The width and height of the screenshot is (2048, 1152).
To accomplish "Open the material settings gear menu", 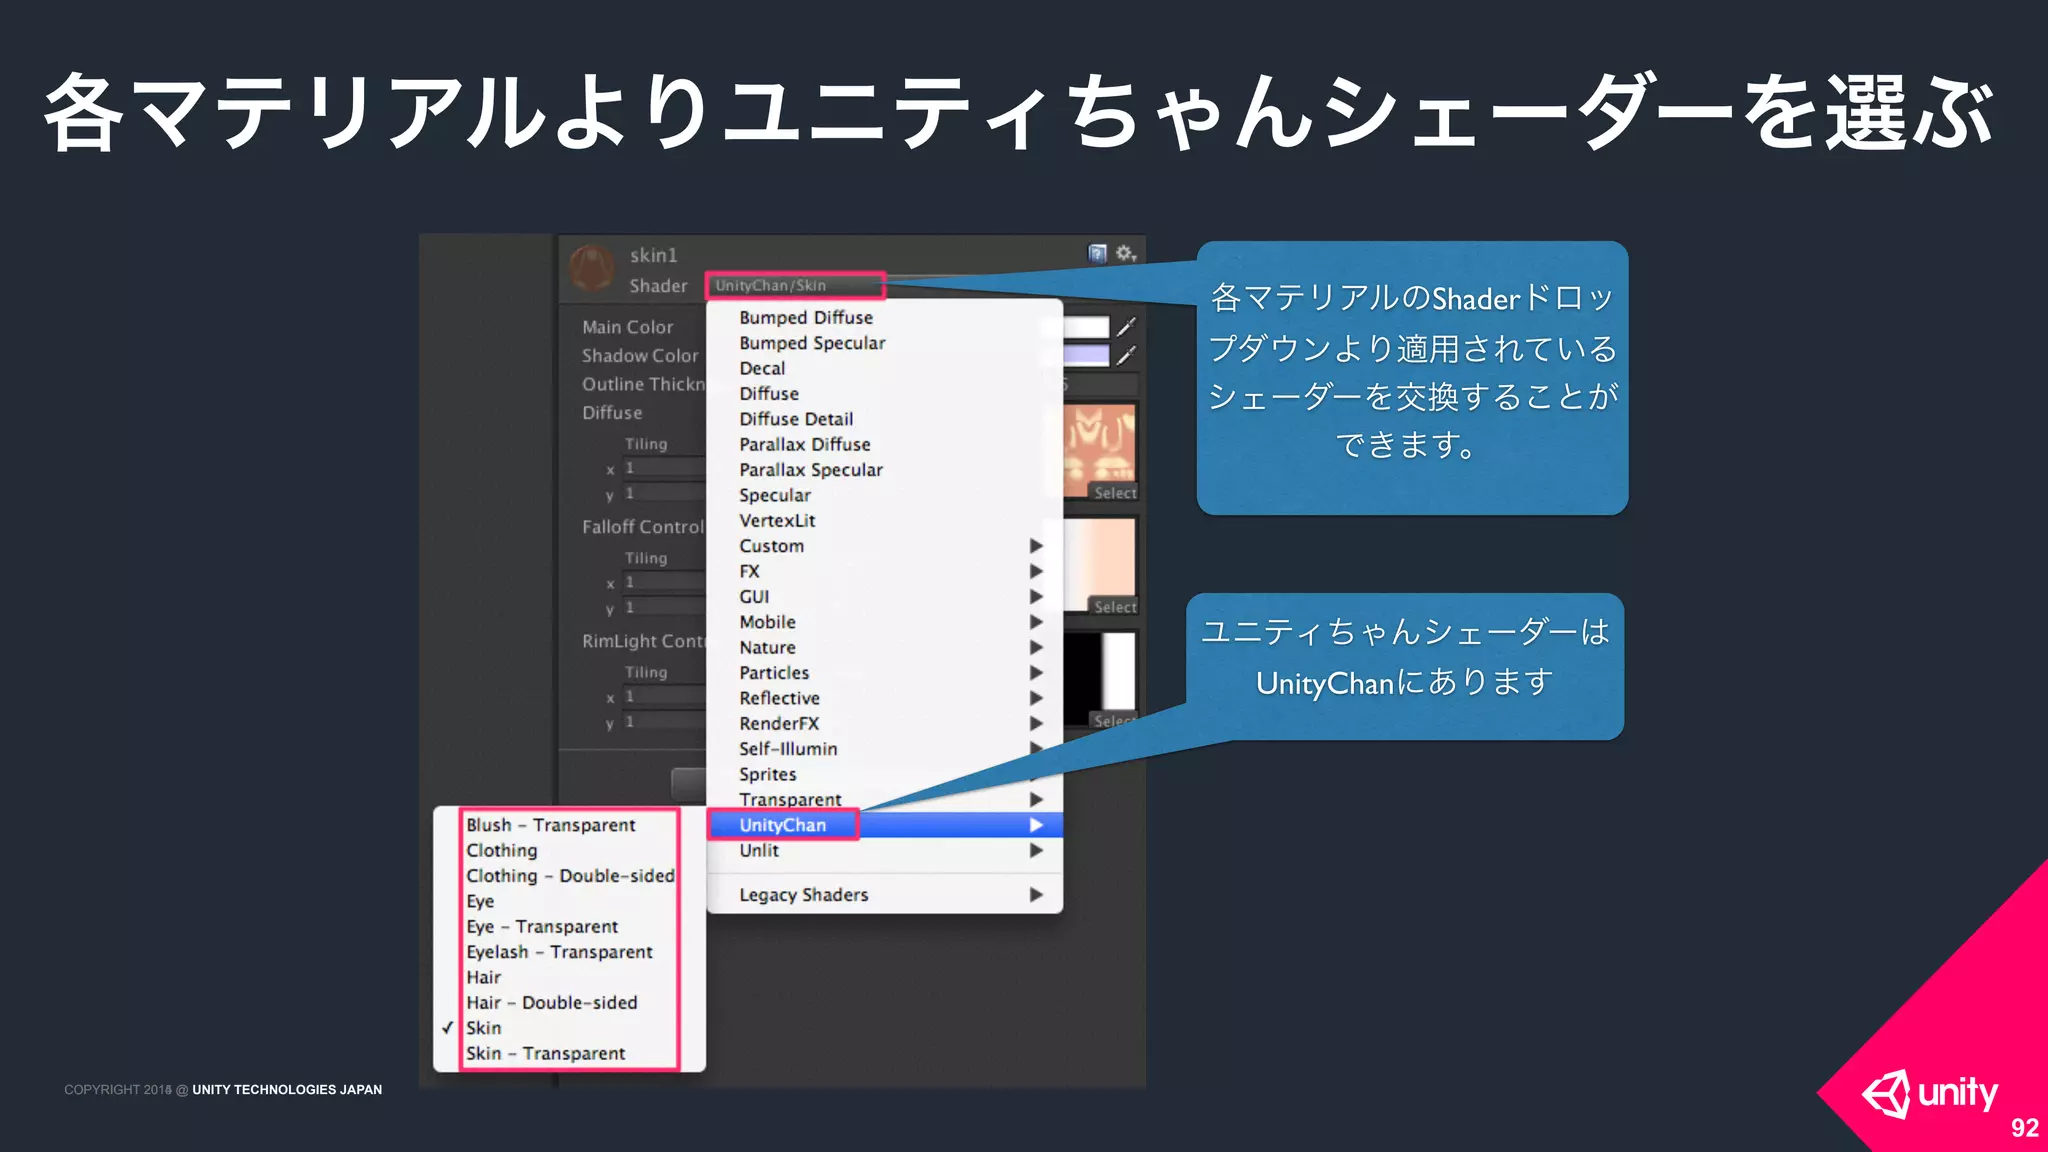I will pyautogui.click(x=1126, y=253).
